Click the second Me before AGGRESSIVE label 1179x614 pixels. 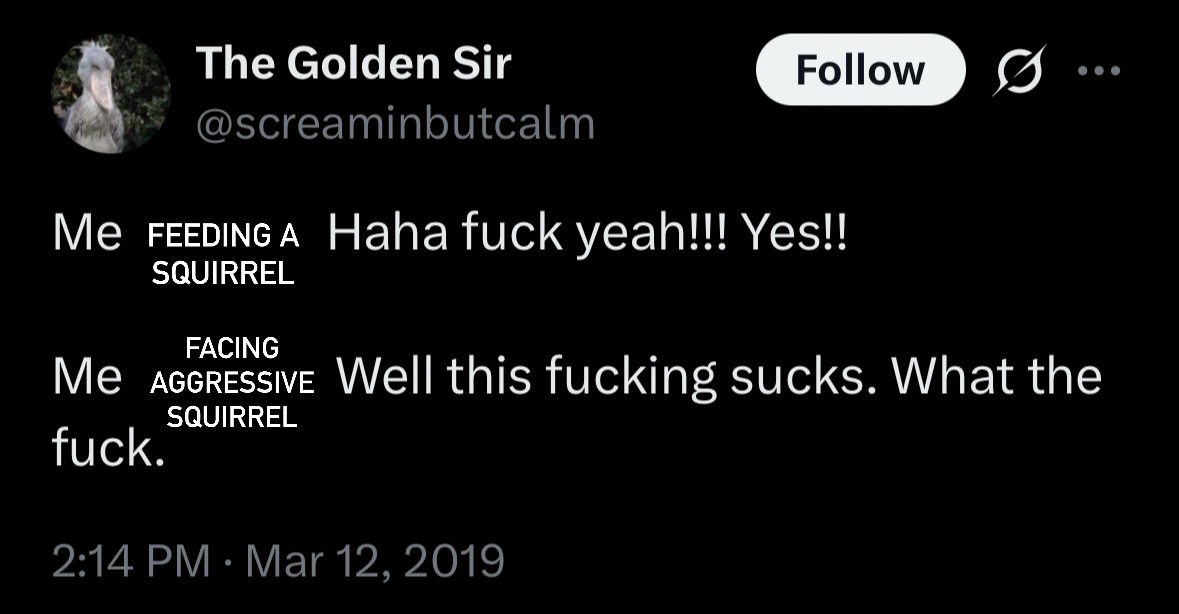point(87,377)
